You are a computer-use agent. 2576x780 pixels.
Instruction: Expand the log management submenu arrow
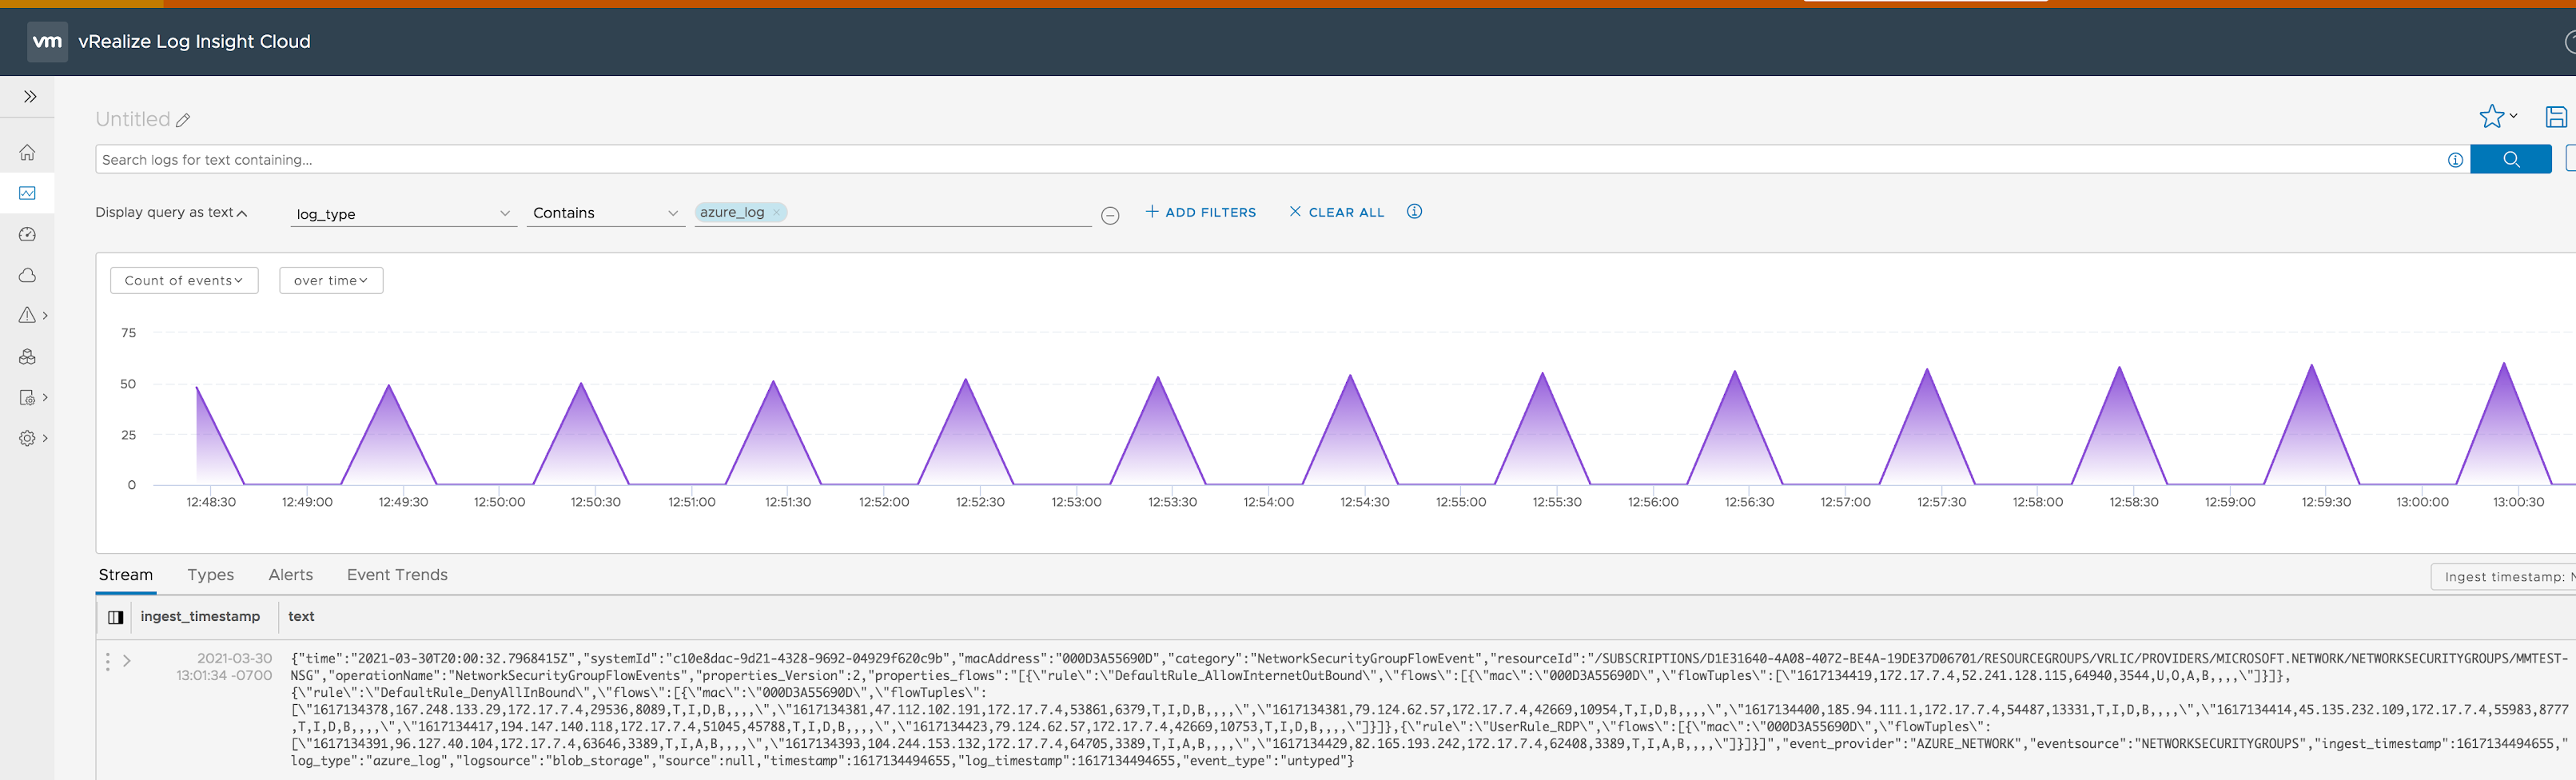tap(45, 397)
